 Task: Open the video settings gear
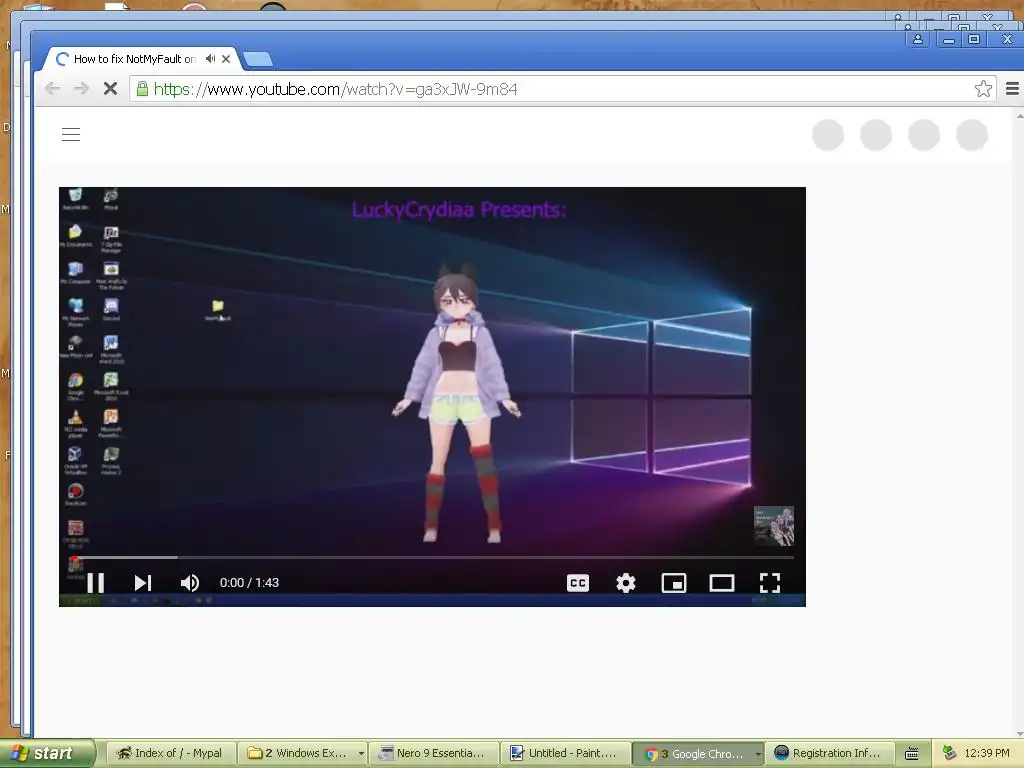coord(626,583)
